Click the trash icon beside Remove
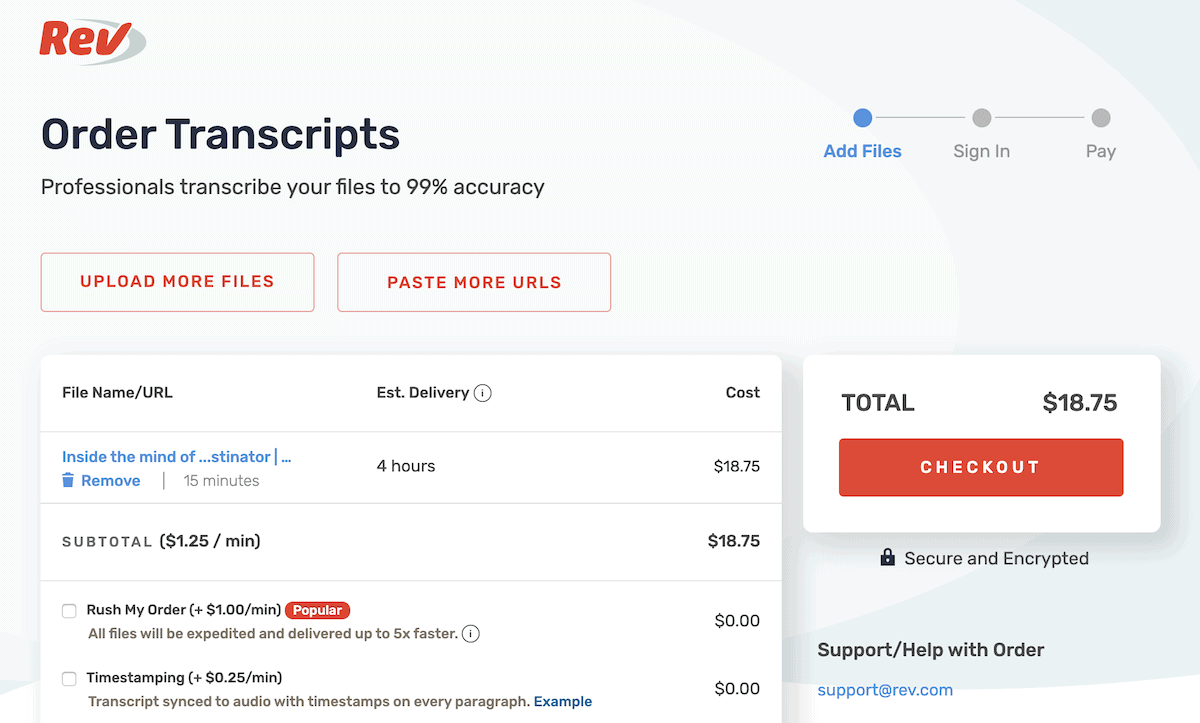The image size is (1200, 723). 68,481
